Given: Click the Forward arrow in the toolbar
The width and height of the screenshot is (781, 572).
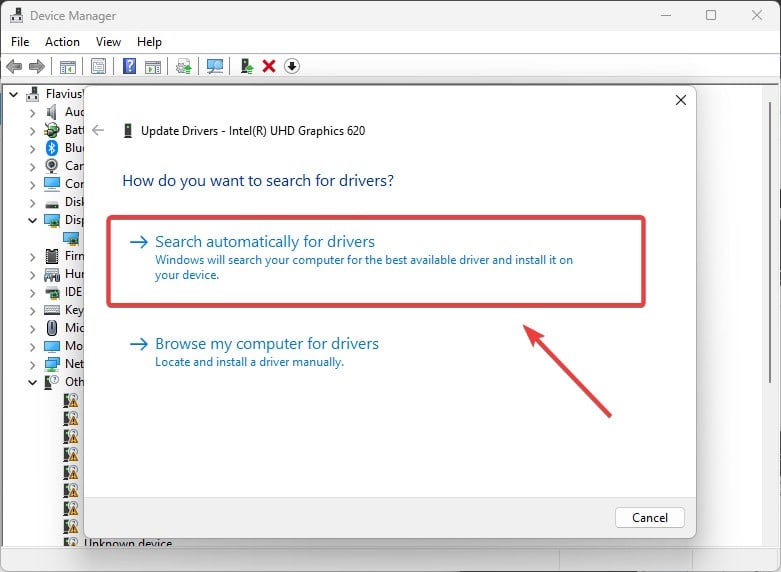Looking at the screenshot, I should coord(37,66).
